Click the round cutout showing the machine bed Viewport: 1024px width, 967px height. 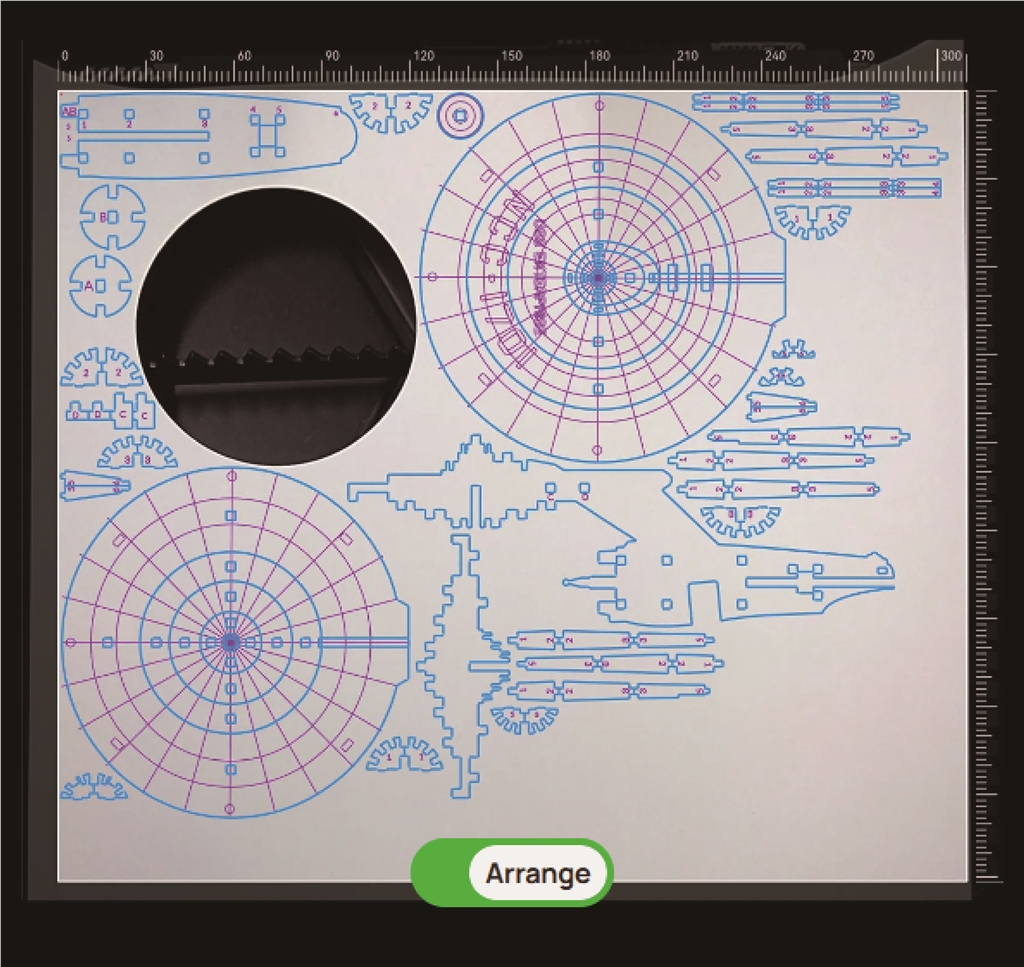click(x=276, y=325)
